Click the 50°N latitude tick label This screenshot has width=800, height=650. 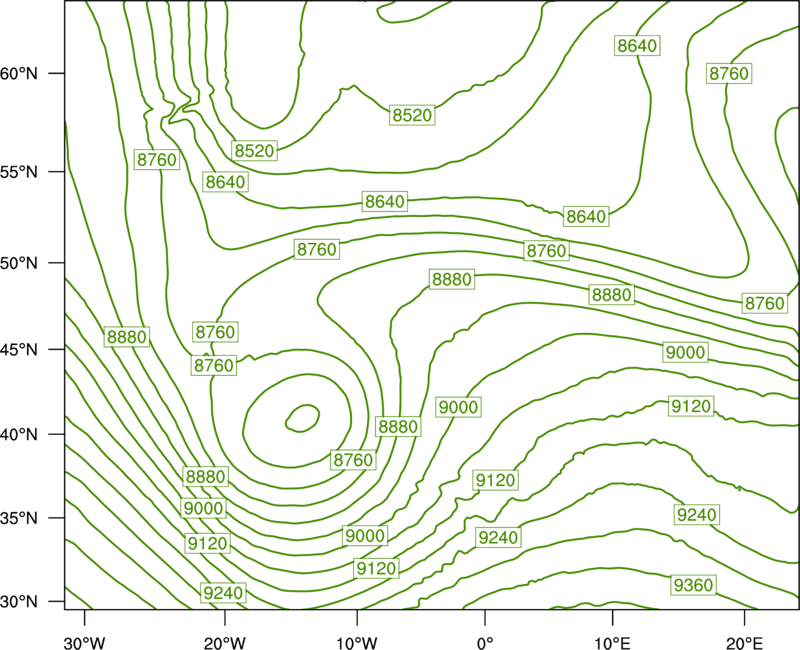click(19, 263)
